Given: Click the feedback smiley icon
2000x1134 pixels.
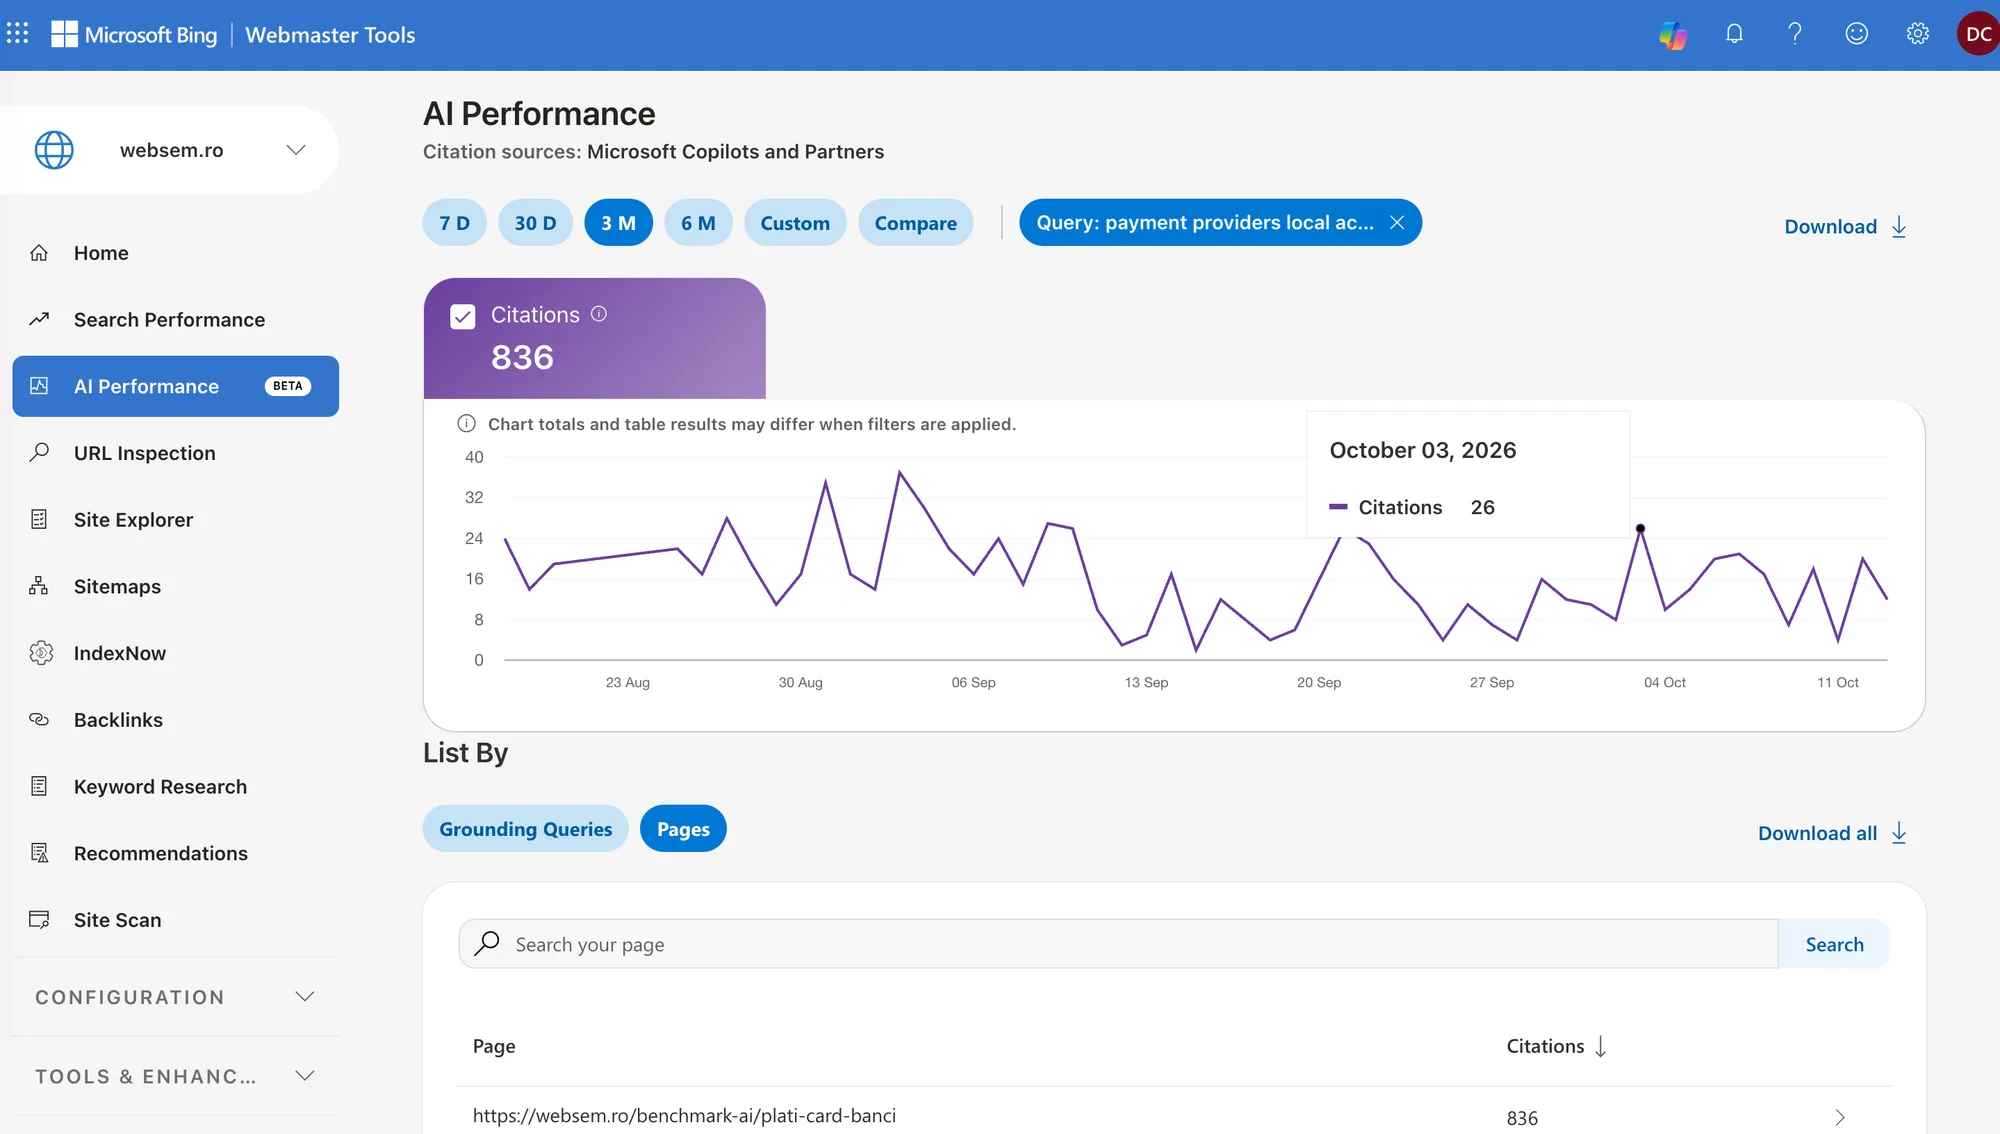Looking at the screenshot, I should click(1856, 34).
